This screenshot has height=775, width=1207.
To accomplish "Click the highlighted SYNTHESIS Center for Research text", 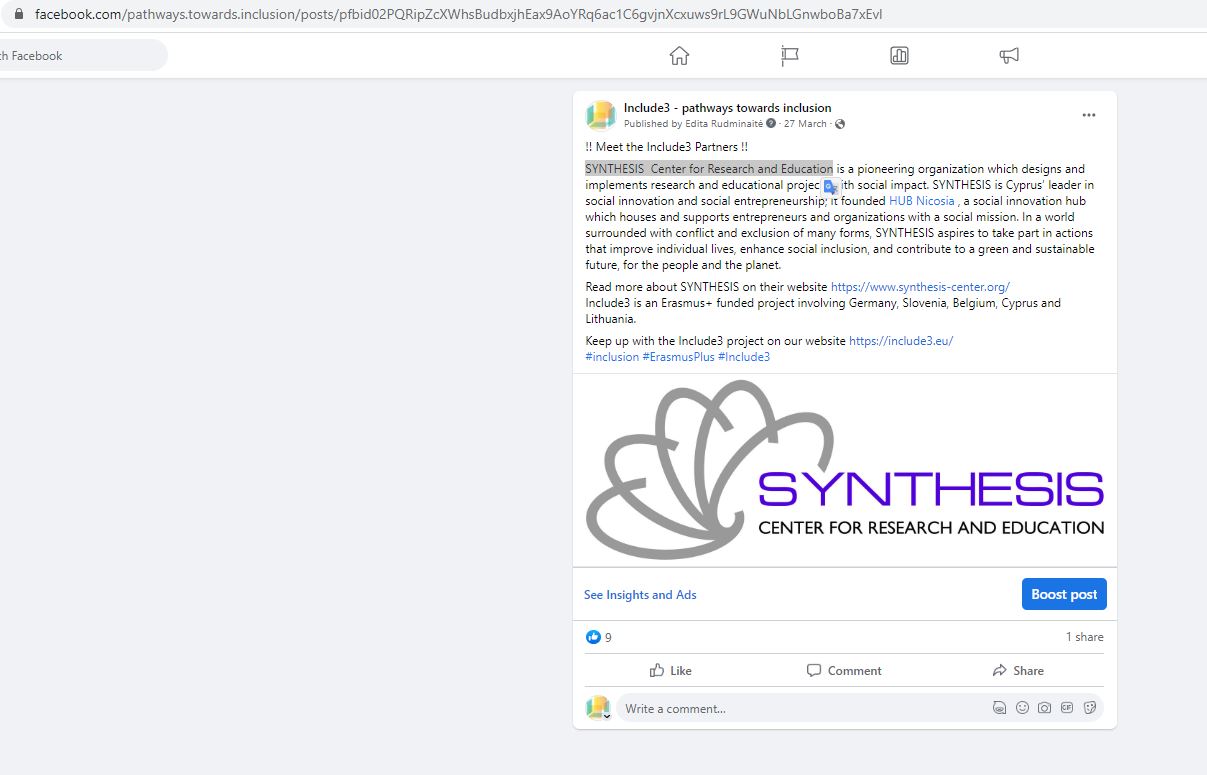I will 709,169.
